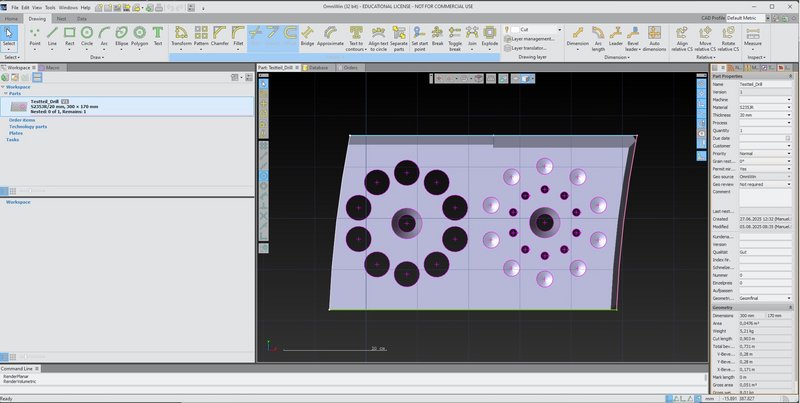Use the Explode tool
This screenshot has height=403, width=800.
coord(490,36)
